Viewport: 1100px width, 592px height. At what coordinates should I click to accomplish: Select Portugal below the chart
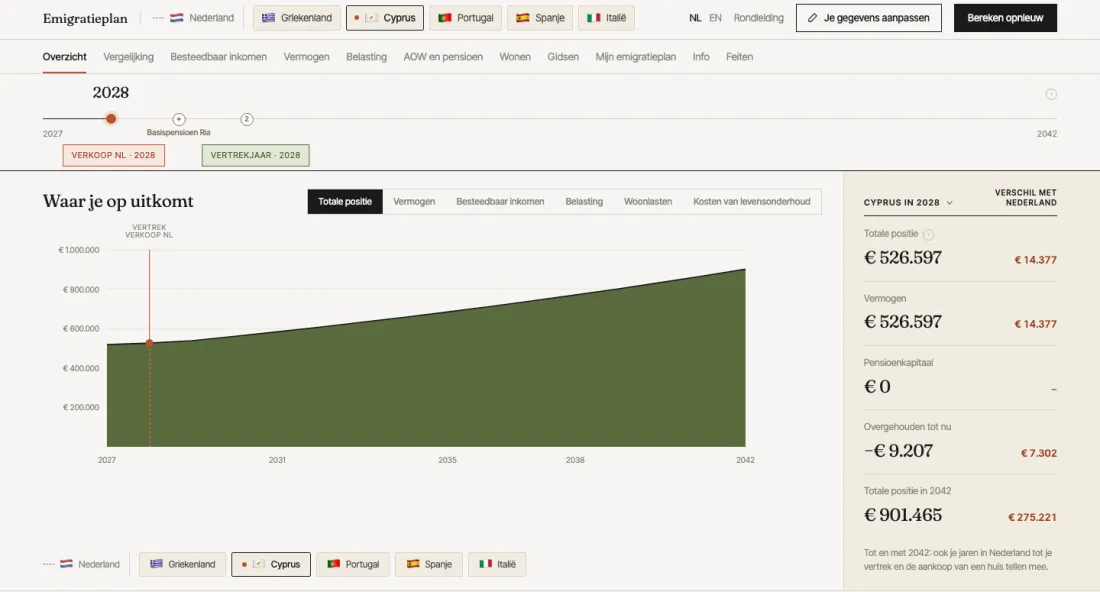coord(353,564)
